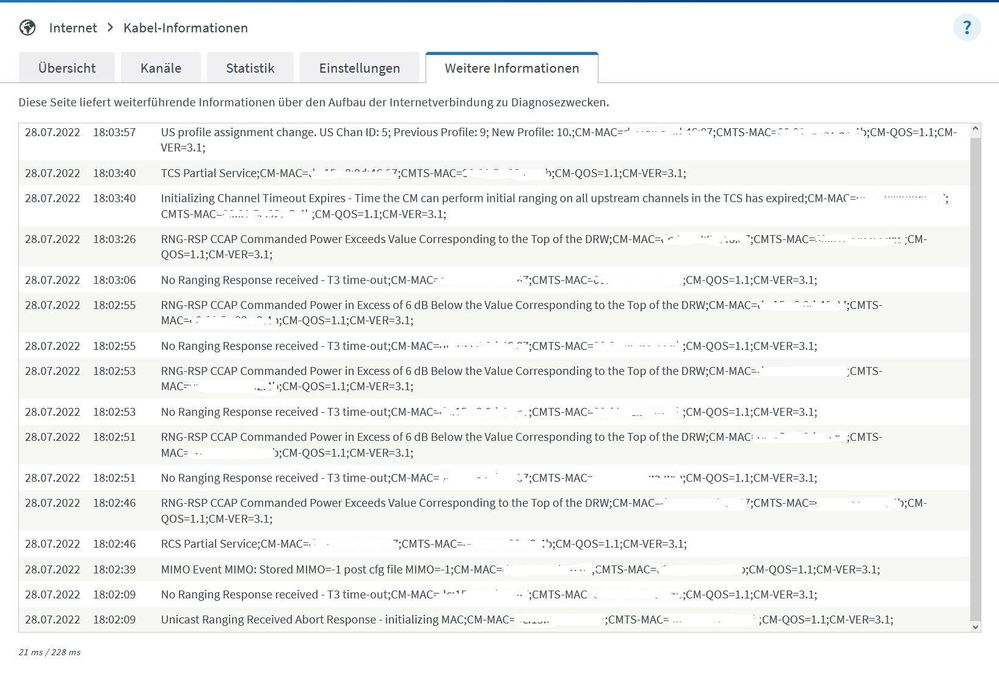Click the 18:03:06 No Ranging Response entry
This screenshot has height=676, width=999.
tap(494, 280)
